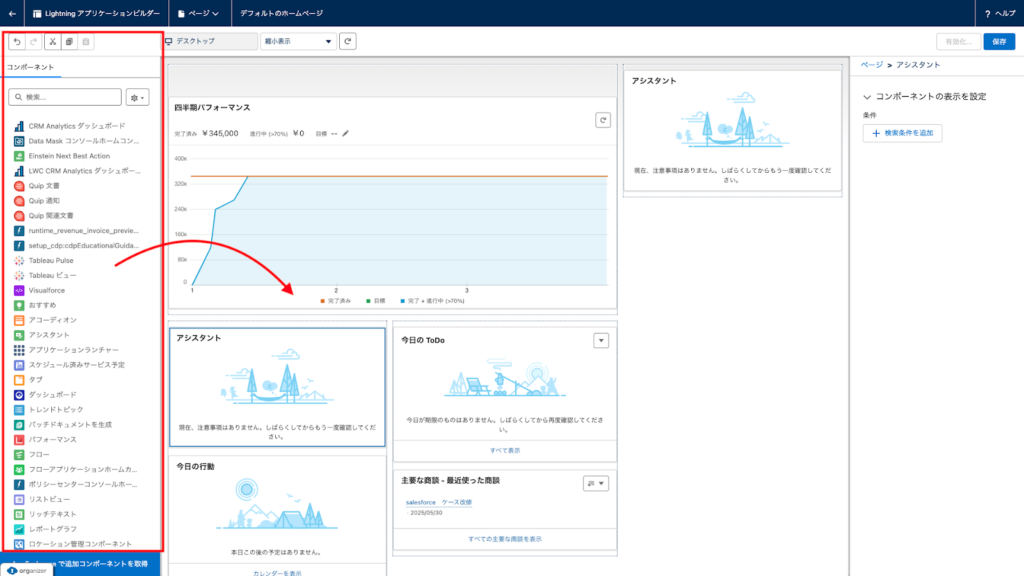Viewport: 1024px width, 576px height.
Task: Click the 検索条件を追加 button
Action: [x=902, y=133]
